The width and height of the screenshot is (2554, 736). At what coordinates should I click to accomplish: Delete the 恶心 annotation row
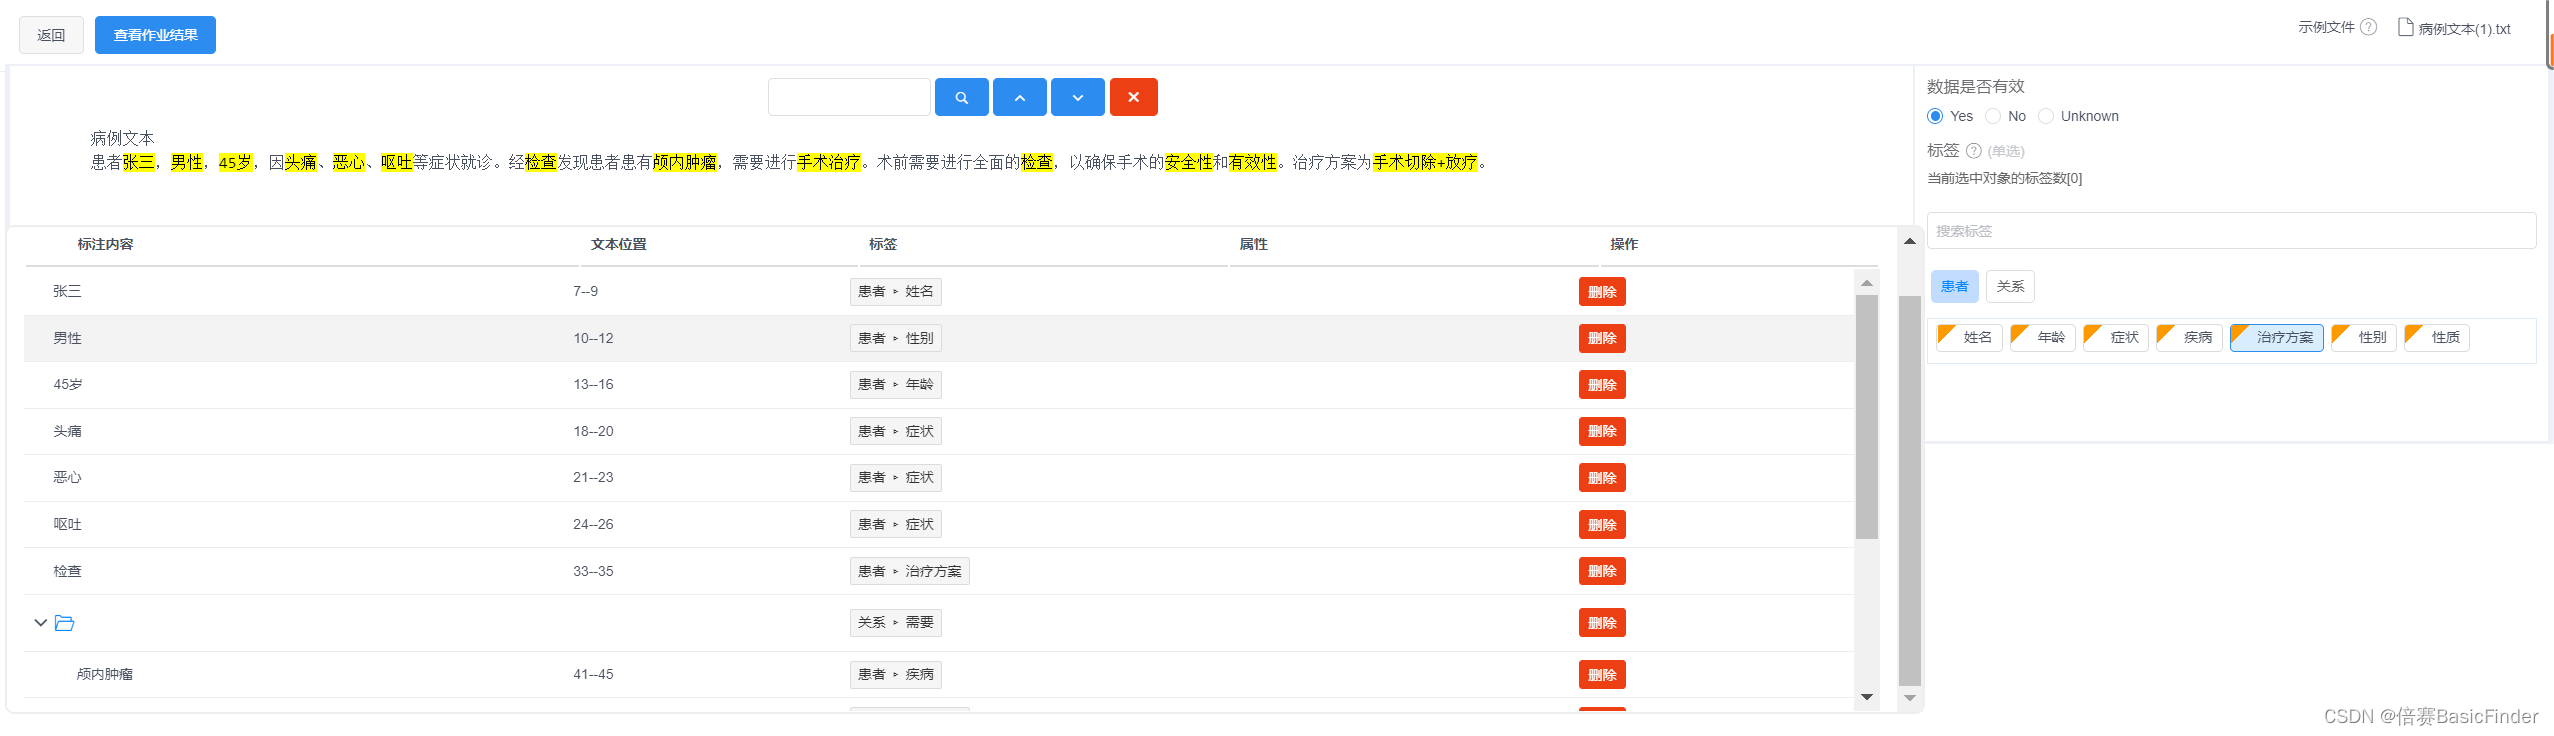1602,478
